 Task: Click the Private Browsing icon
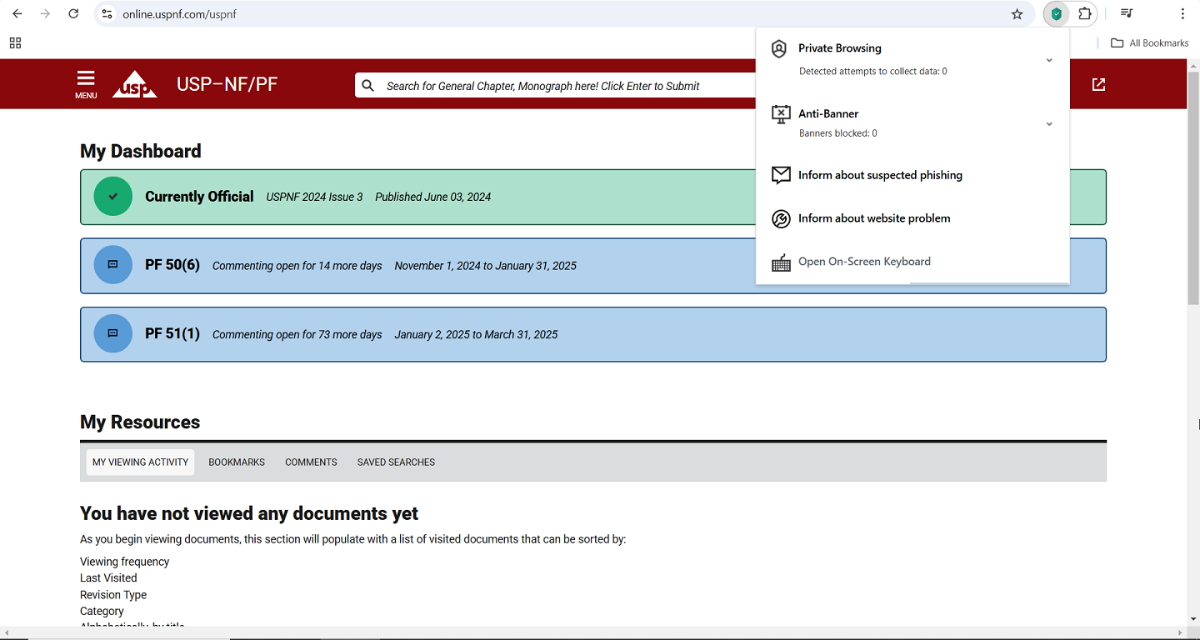pos(780,48)
